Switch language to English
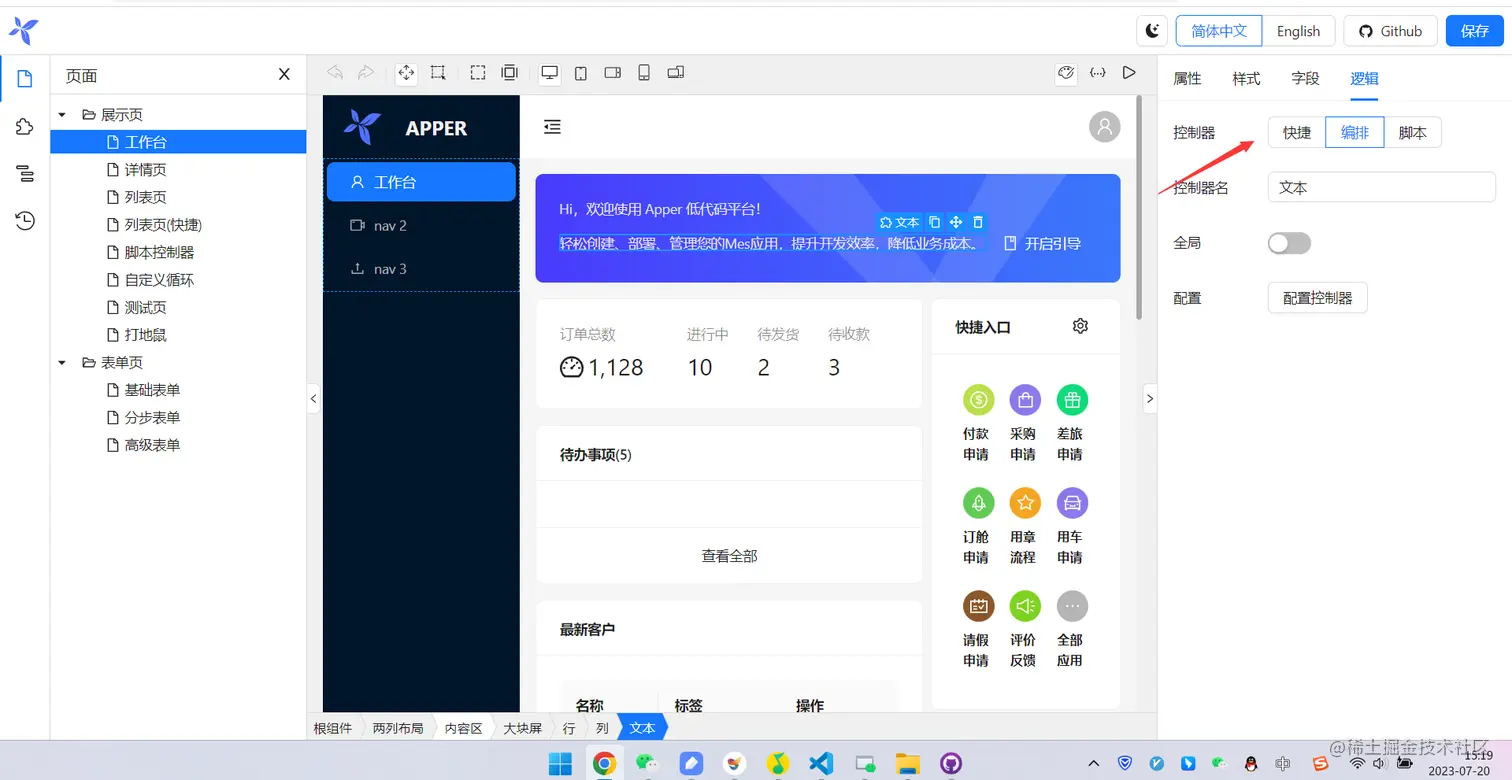The height and width of the screenshot is (780, 1512). pyautogui.click(x=1298, y=31)
